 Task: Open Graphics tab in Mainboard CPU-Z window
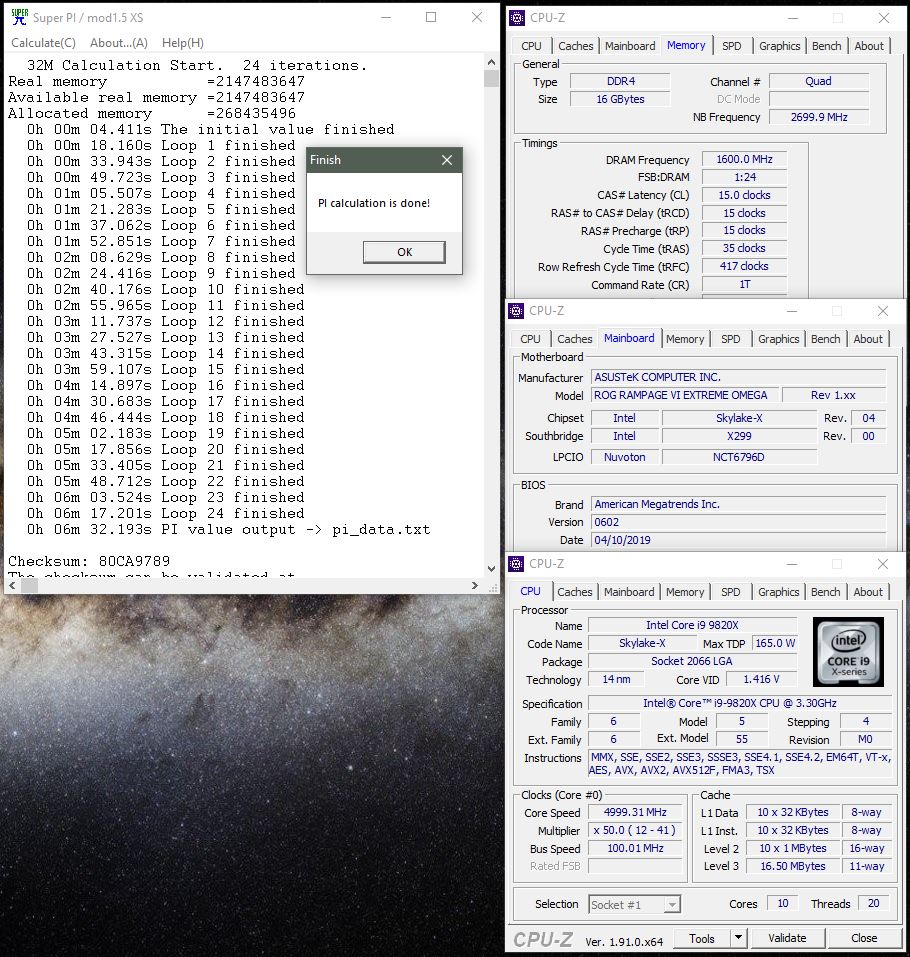(778, 339)
